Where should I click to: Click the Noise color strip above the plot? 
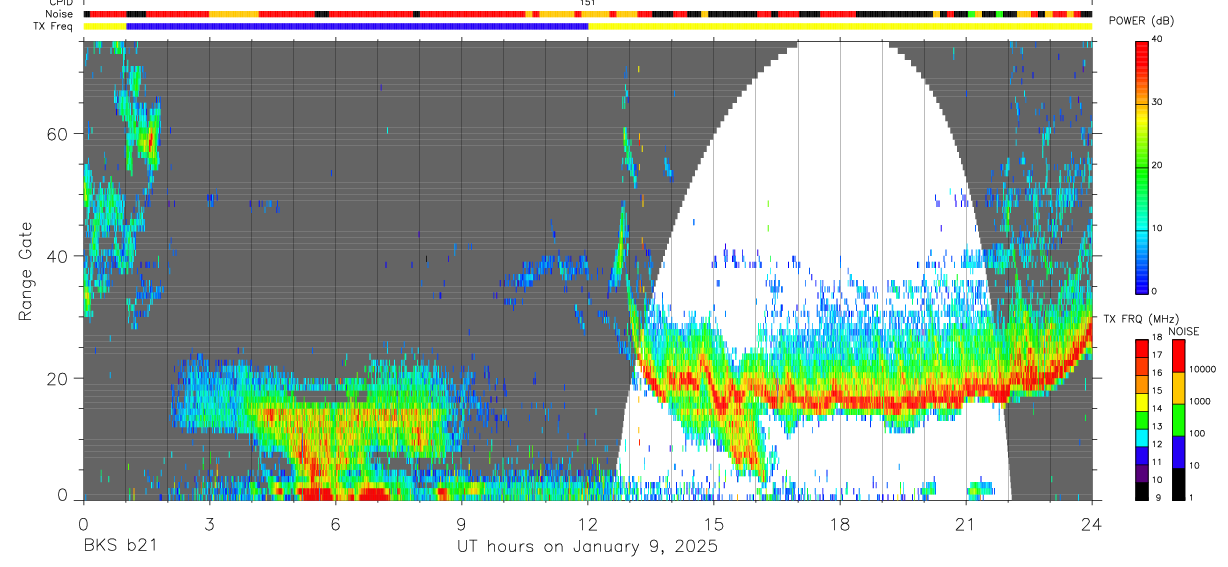coord(588,14)
